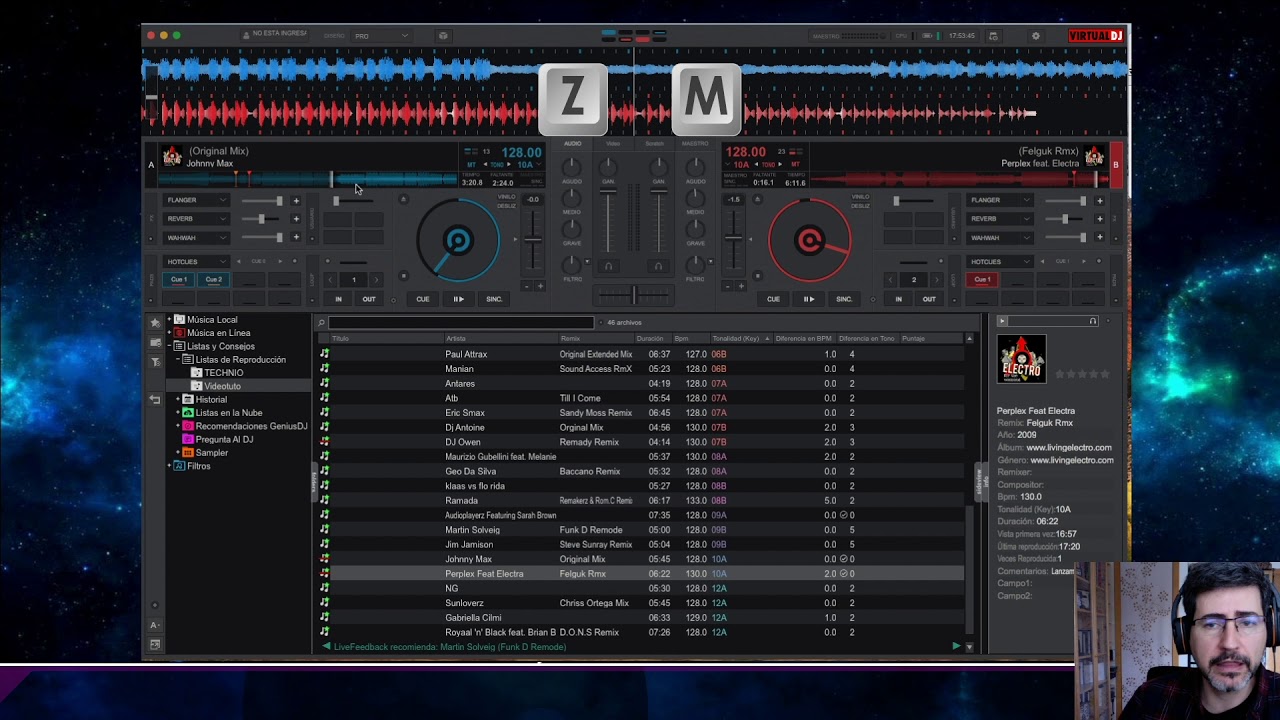
Task: Toggle VINILO mode on deck A
Action: [507, 197]
